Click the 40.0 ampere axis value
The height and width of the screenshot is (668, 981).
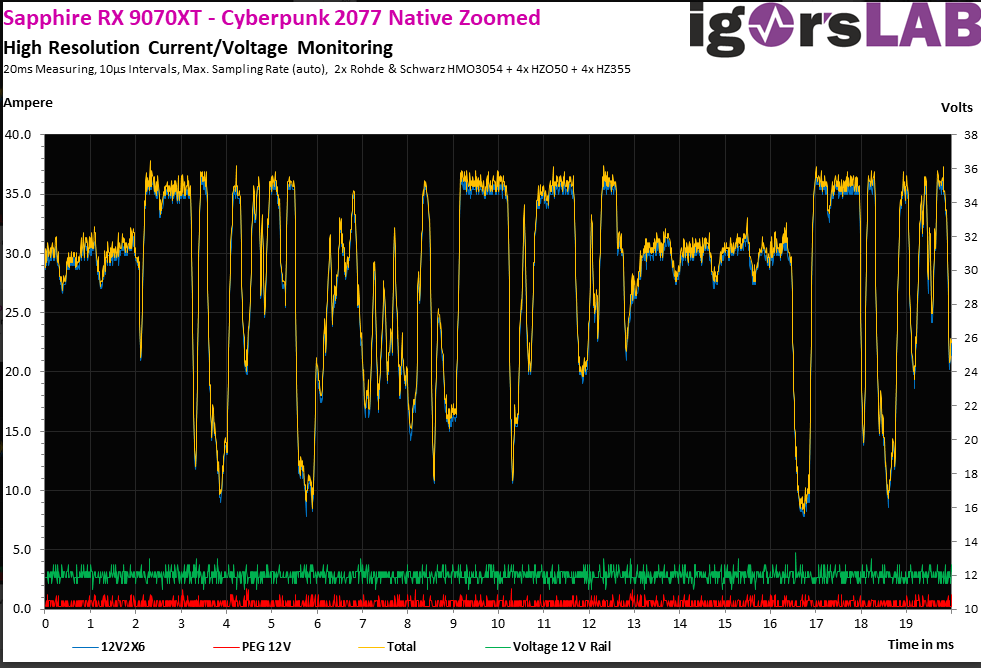tap(18, 134)
